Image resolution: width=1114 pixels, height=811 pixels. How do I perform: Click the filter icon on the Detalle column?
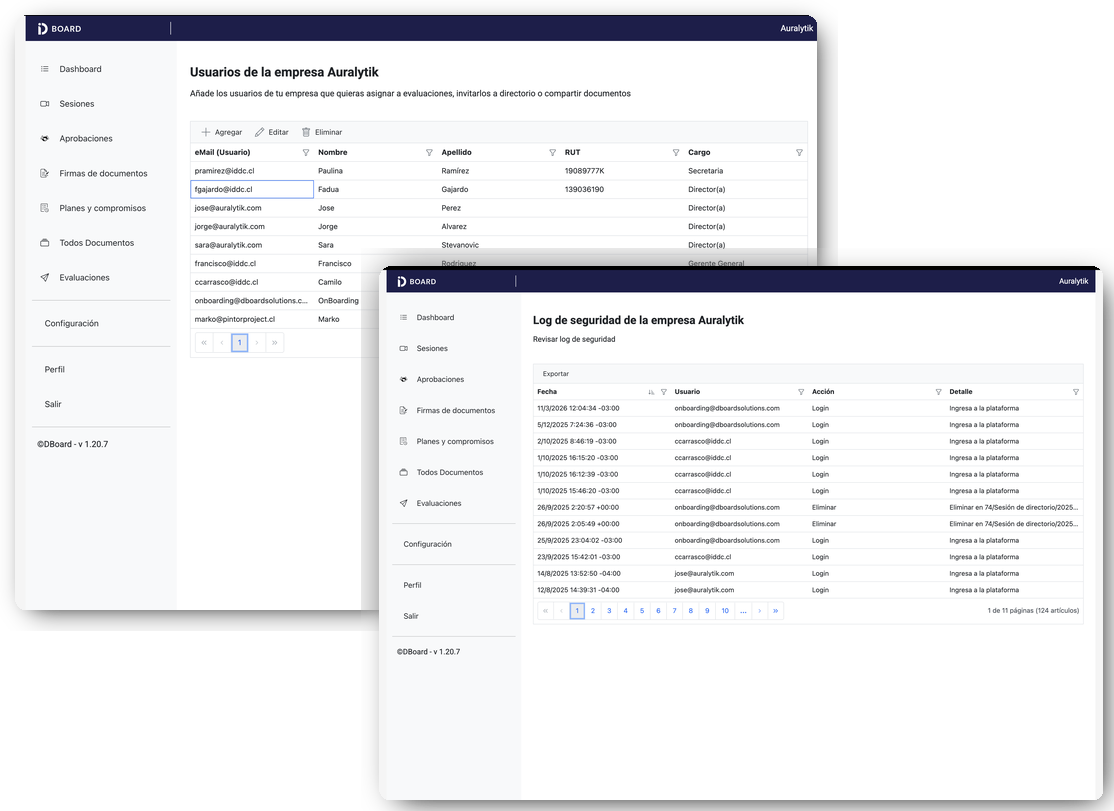coord(1076,392)
